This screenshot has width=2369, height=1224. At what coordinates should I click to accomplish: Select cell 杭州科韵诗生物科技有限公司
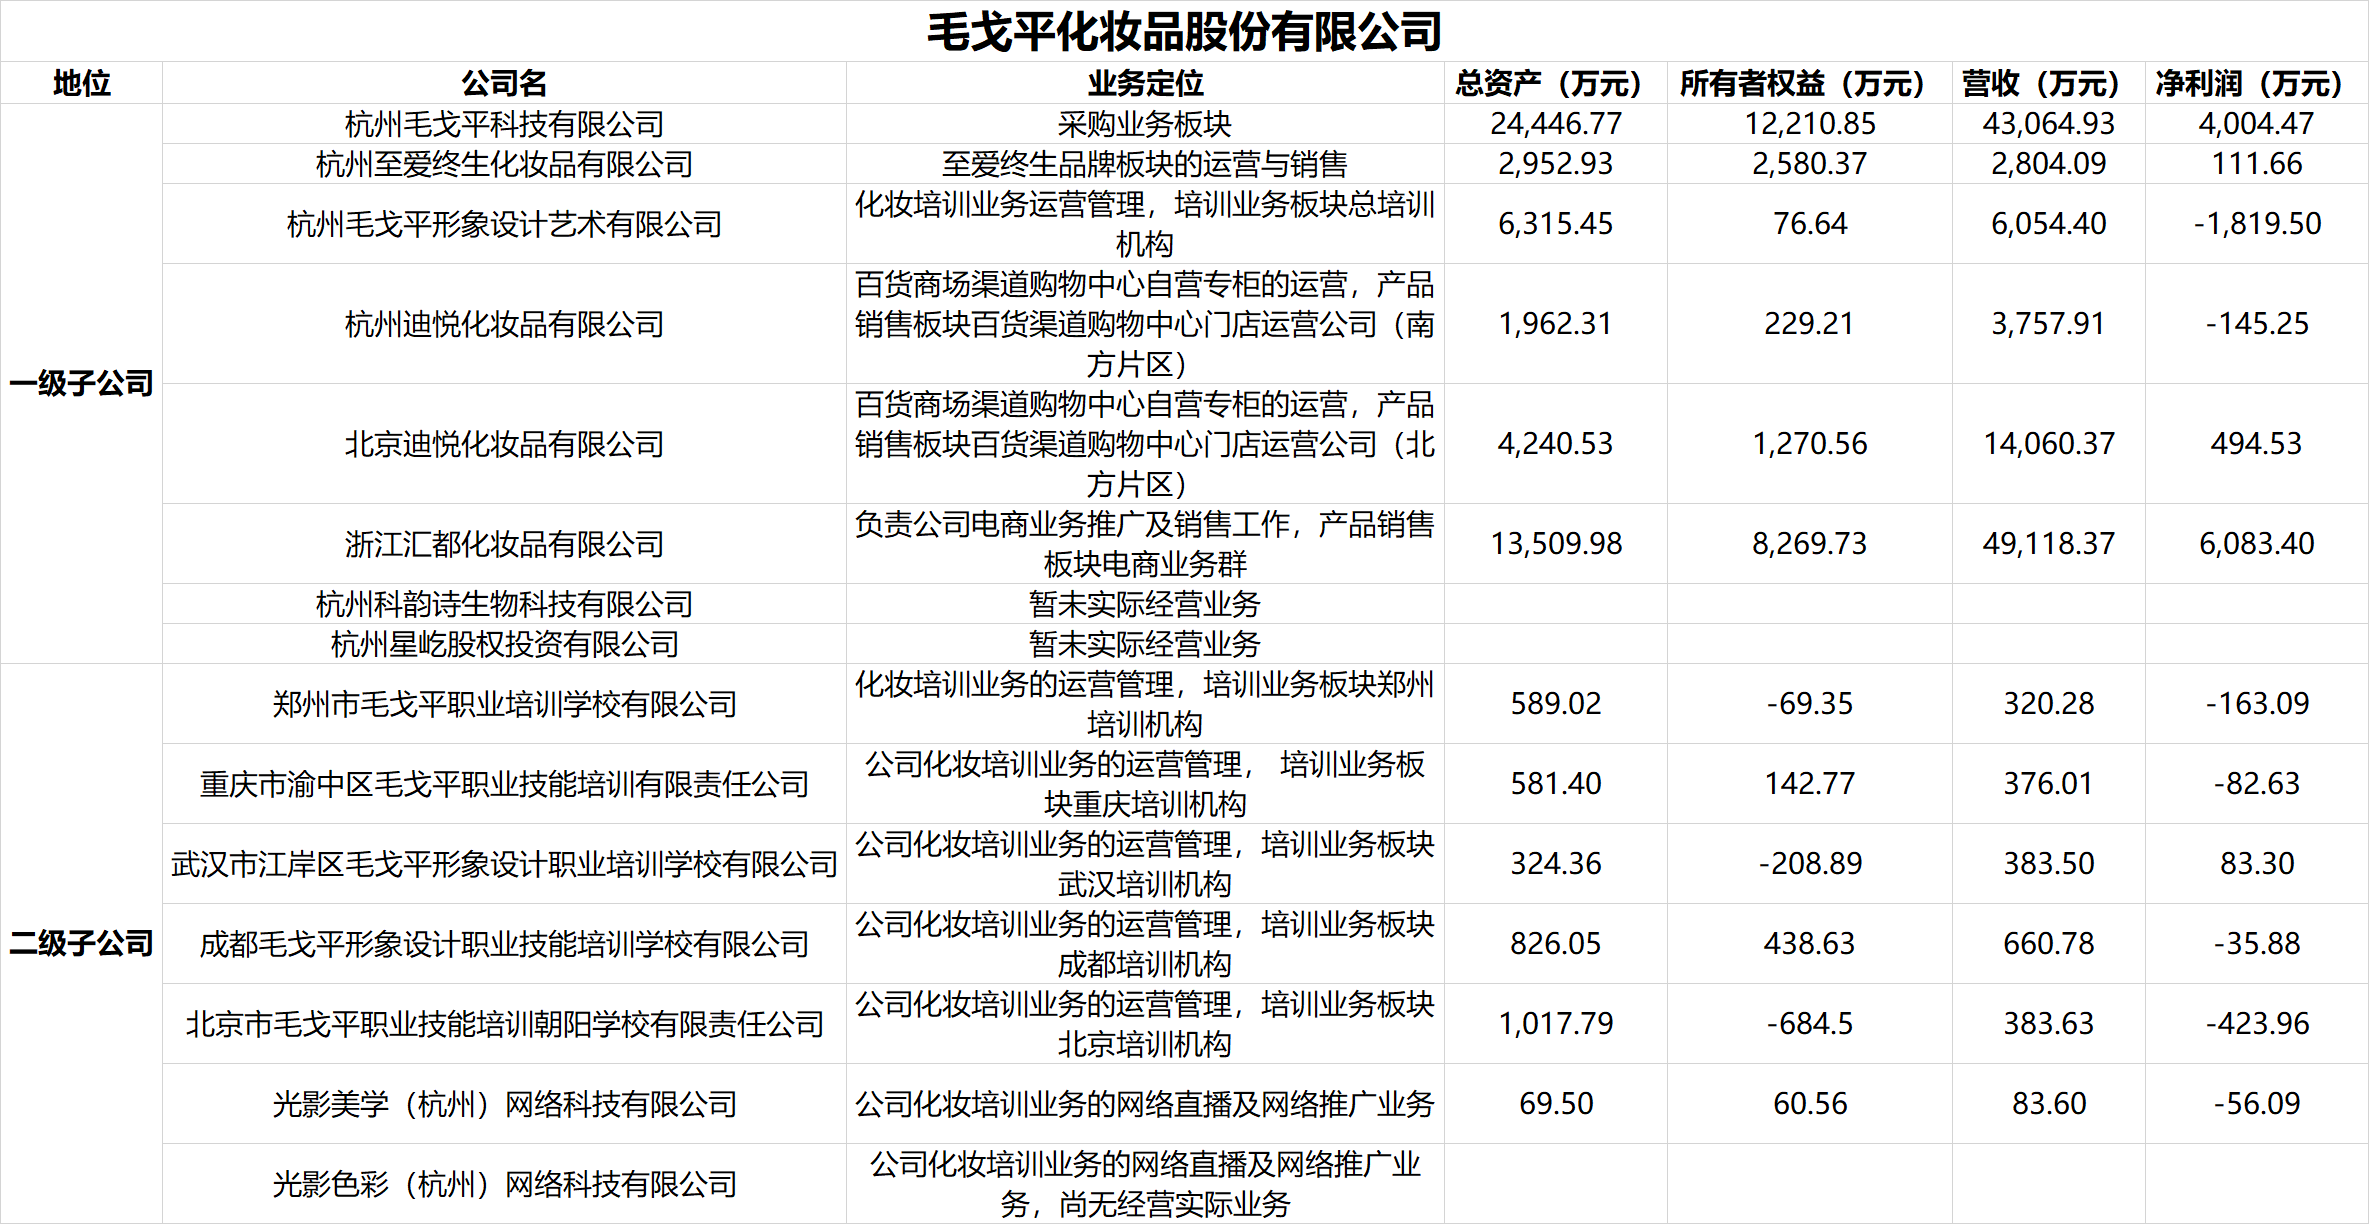click(504, 604)
